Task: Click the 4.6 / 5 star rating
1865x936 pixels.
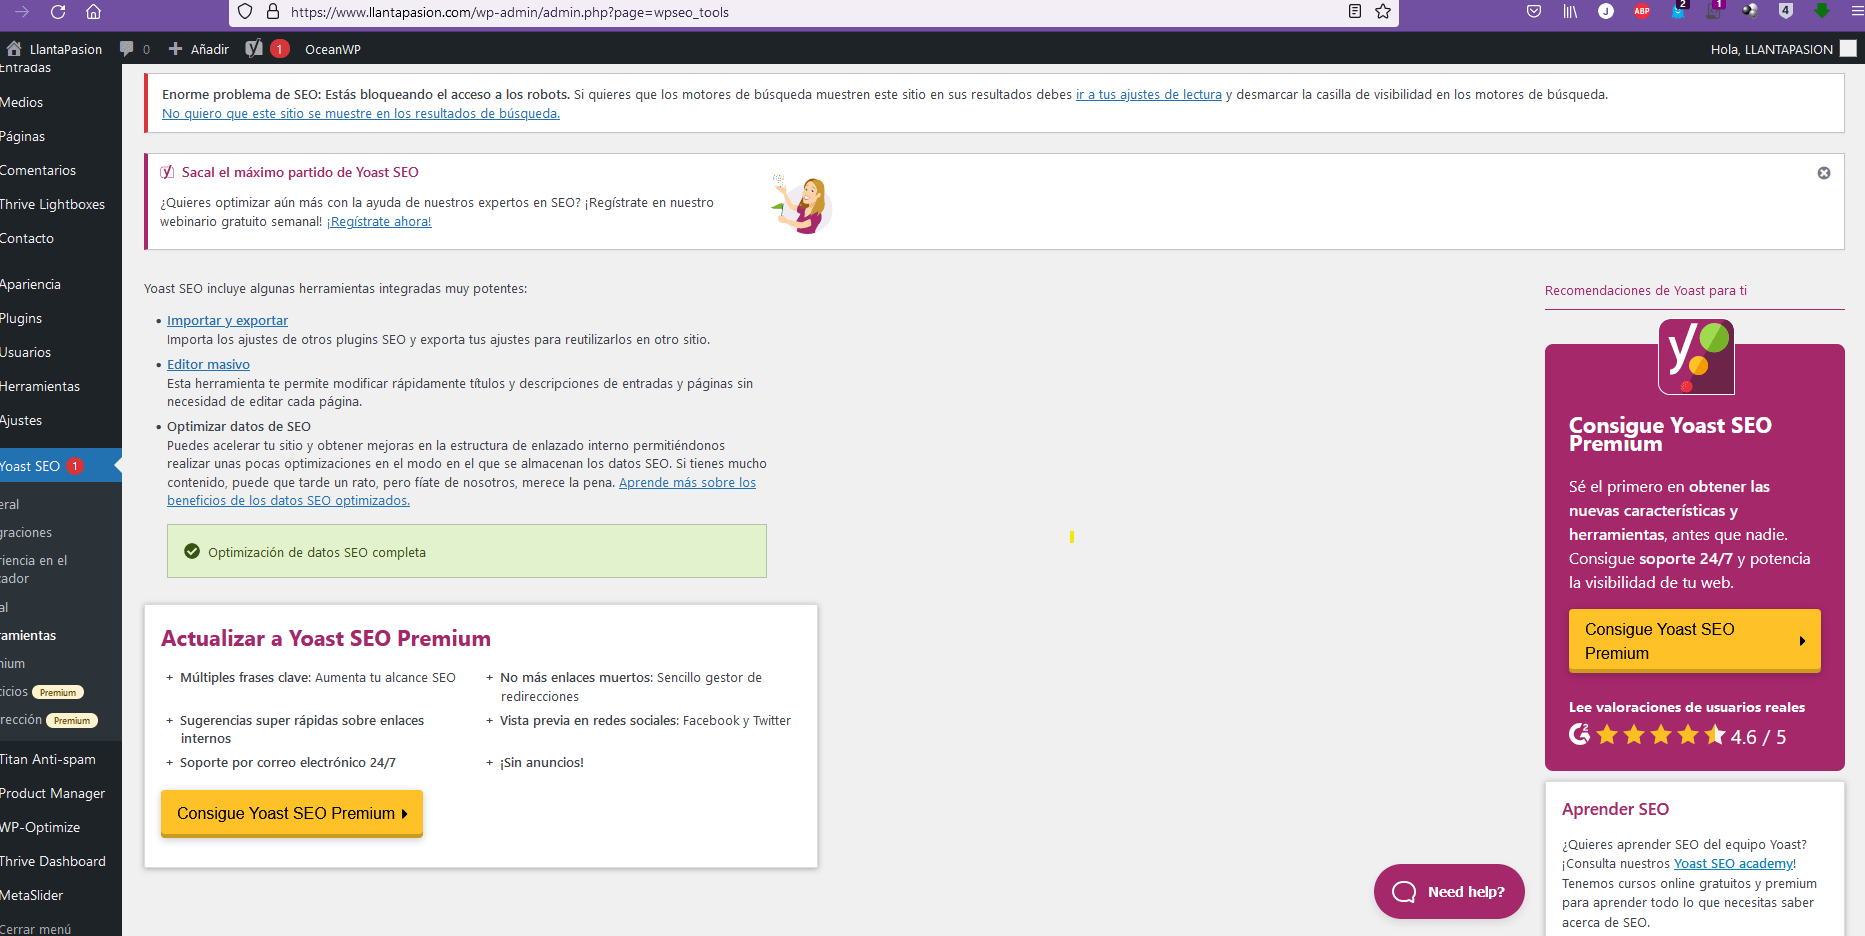Action: [x=1678, y=736]
